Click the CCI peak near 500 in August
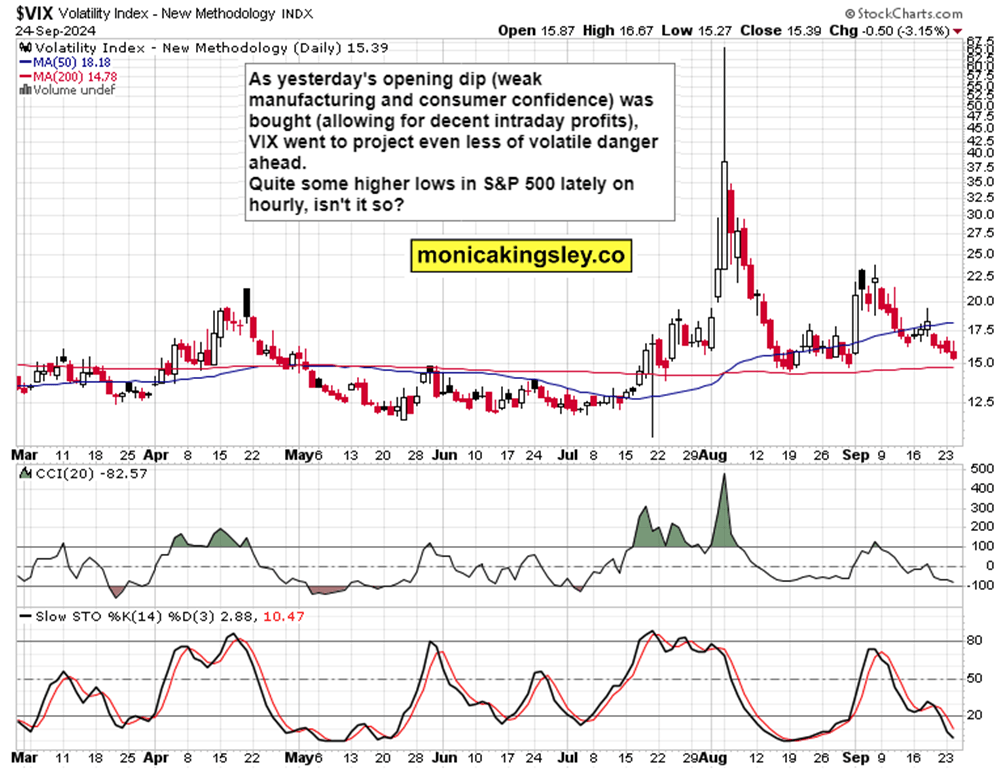 point(724,477)
